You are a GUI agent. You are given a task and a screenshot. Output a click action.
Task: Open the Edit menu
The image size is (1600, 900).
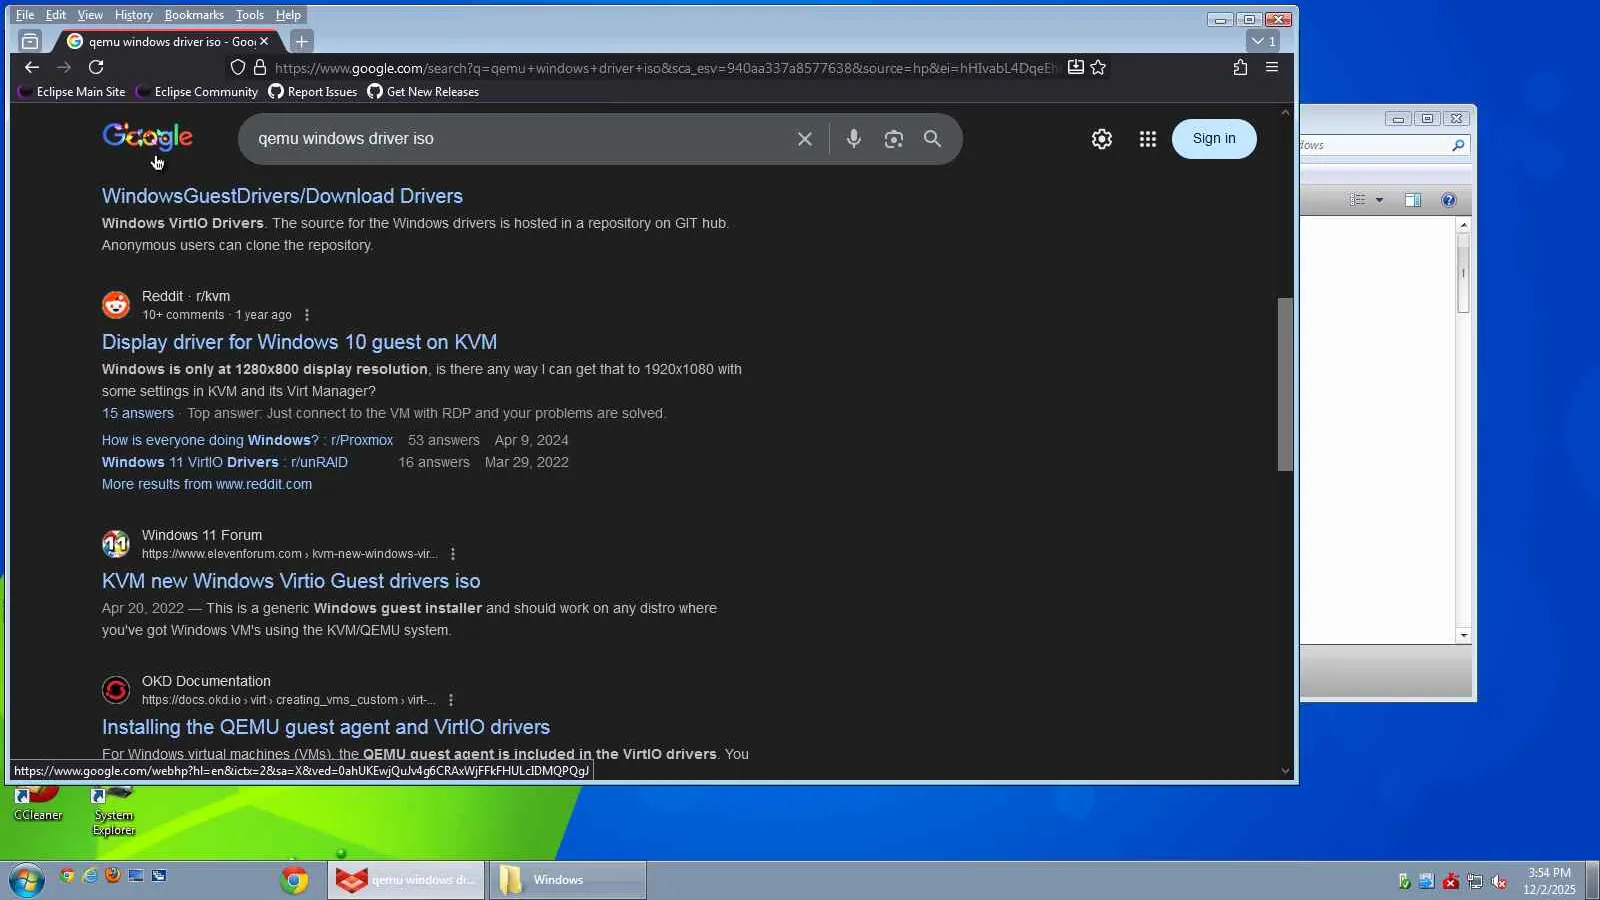point(56,15)
